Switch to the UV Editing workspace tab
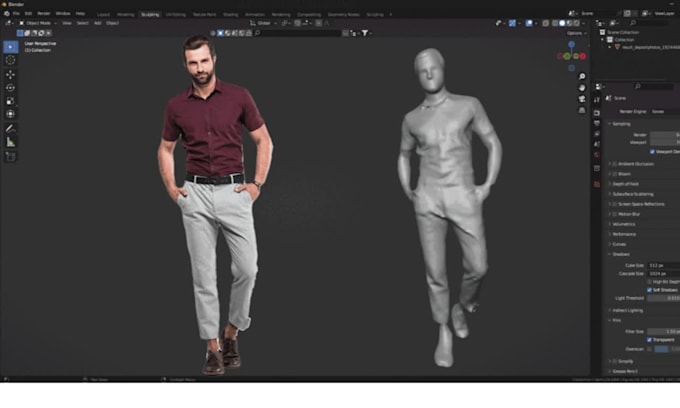 176,15
